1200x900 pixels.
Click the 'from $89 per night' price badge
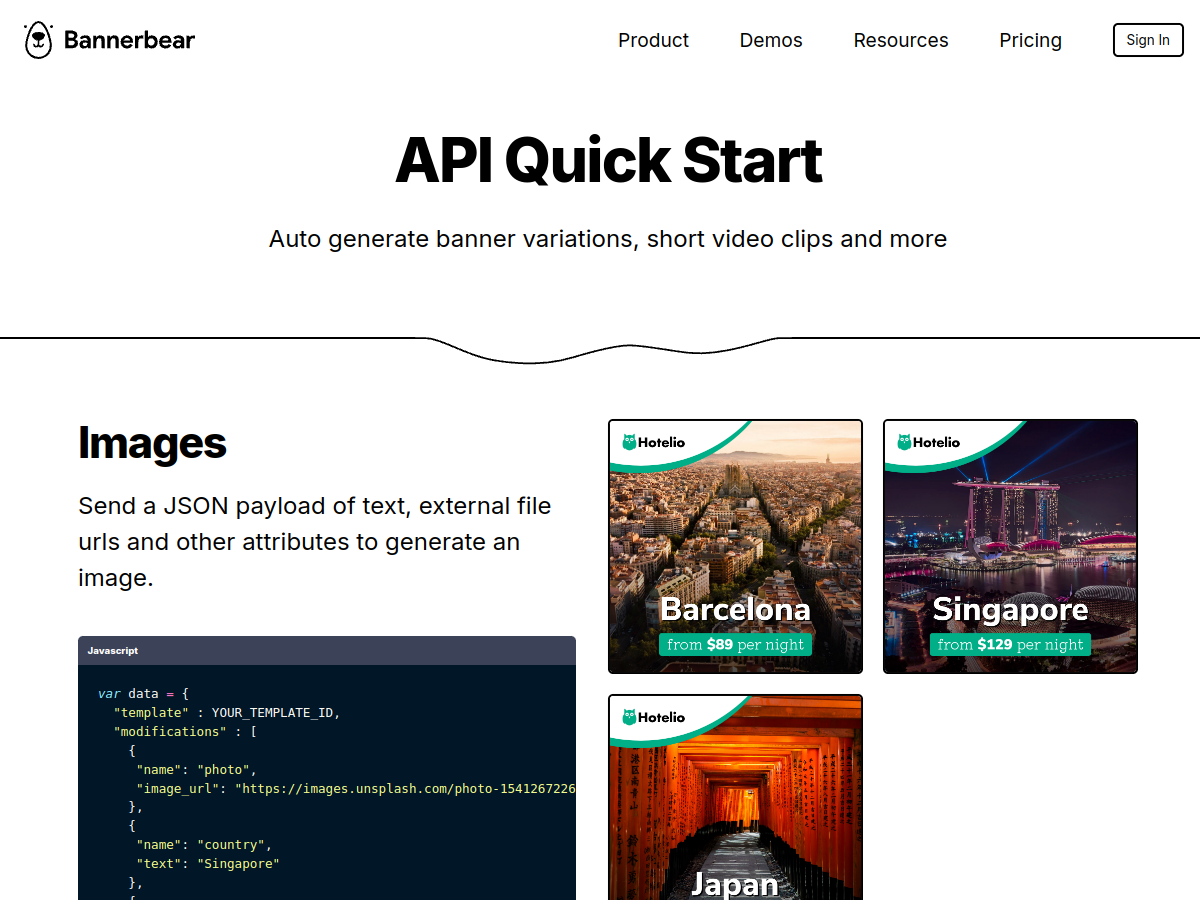(735, 644)
